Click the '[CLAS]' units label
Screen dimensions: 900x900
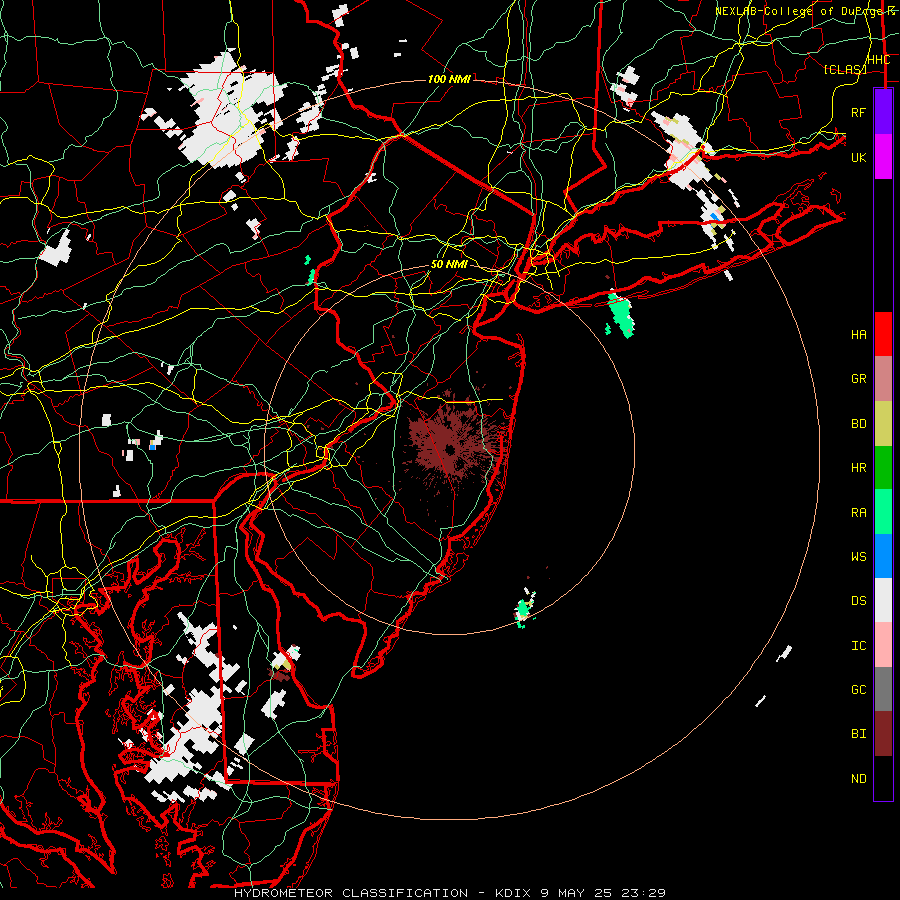coord(845,69)
